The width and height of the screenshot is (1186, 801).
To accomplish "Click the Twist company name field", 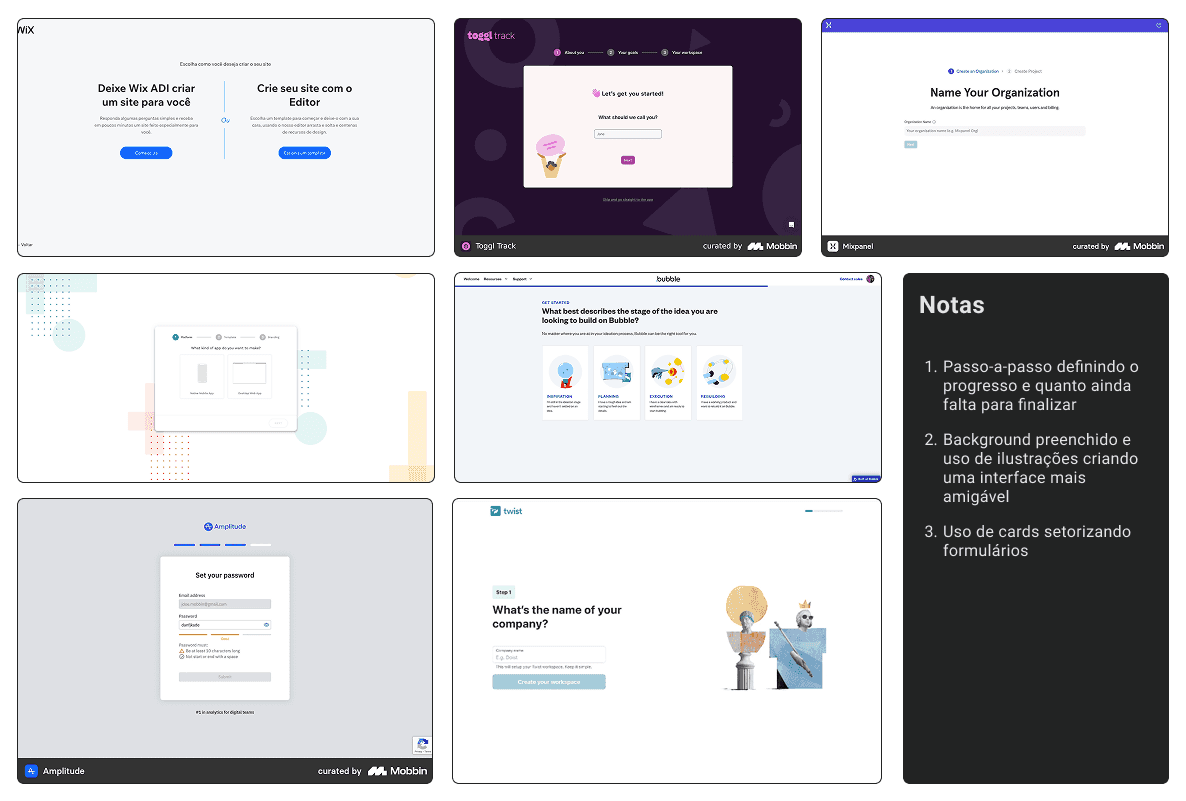I will click(x=549, y=654).
